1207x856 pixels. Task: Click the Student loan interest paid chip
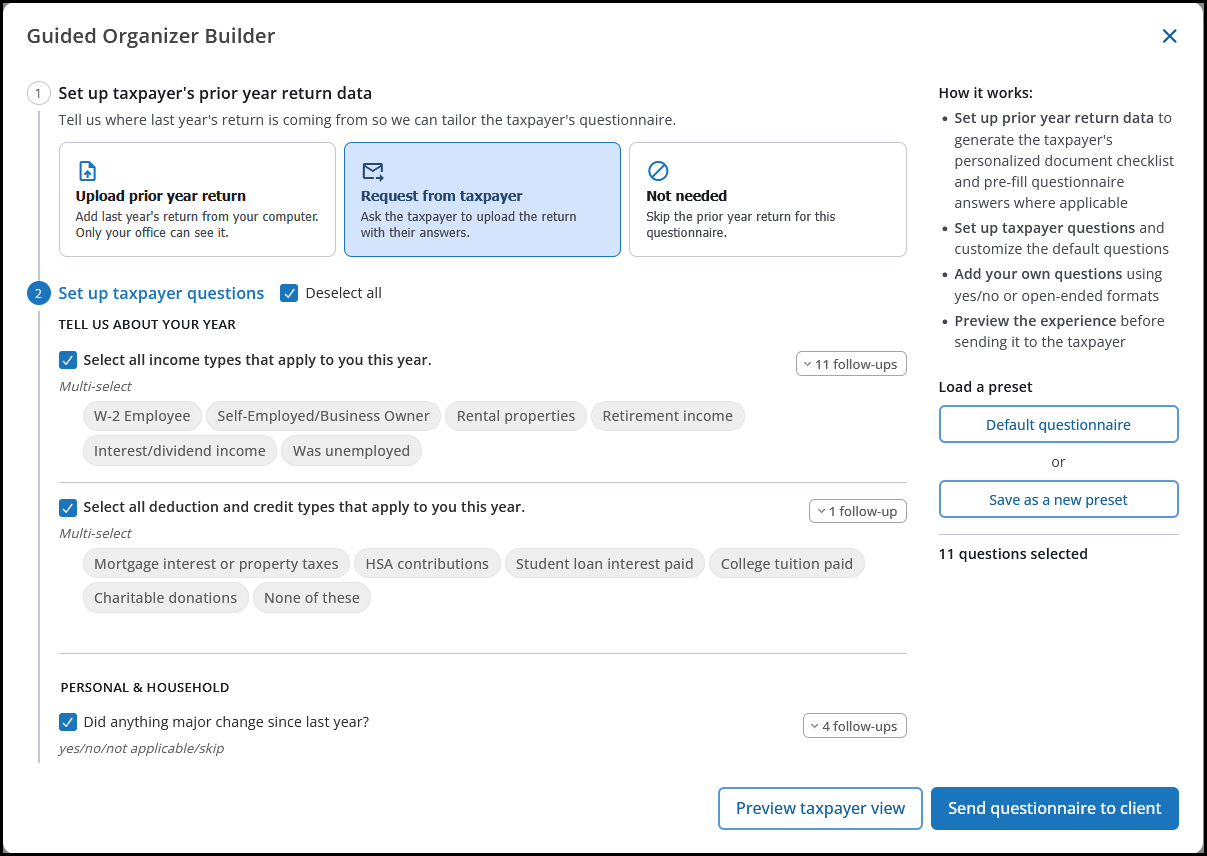click(604, 564)
